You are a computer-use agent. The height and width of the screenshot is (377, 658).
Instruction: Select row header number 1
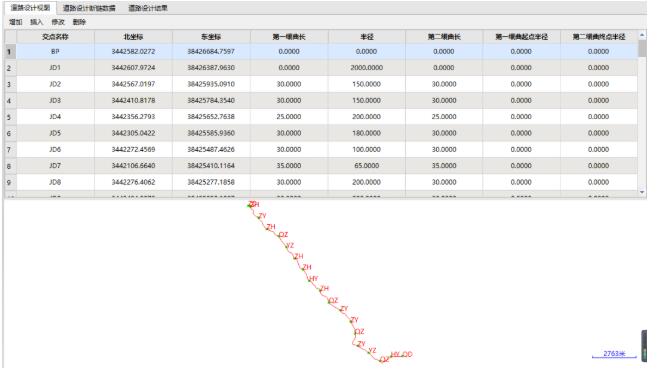point(10,52)
